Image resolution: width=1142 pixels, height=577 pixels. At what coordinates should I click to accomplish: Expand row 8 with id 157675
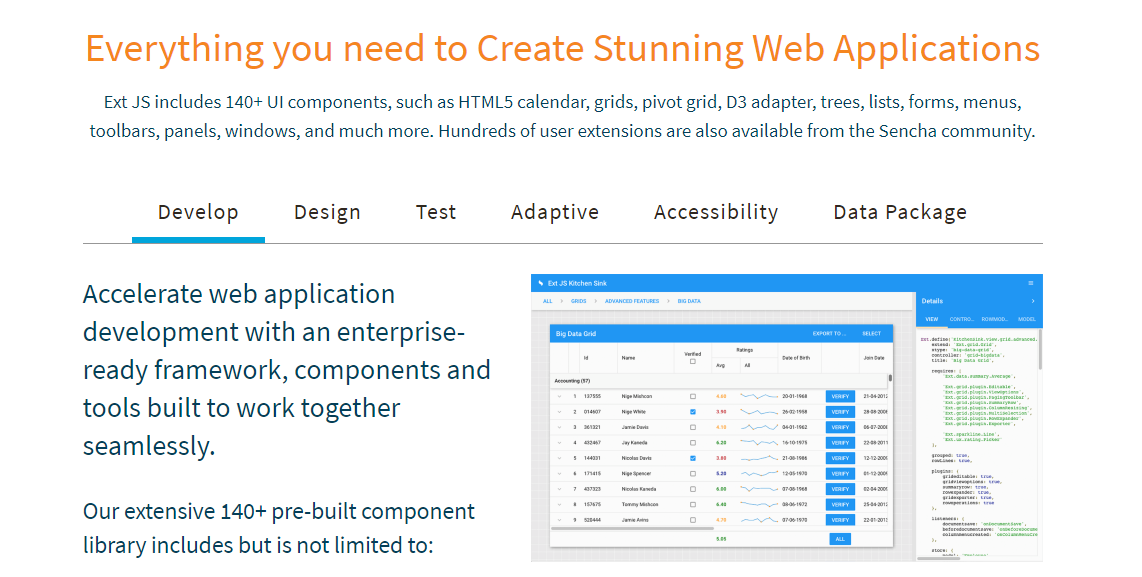point(559,505)
